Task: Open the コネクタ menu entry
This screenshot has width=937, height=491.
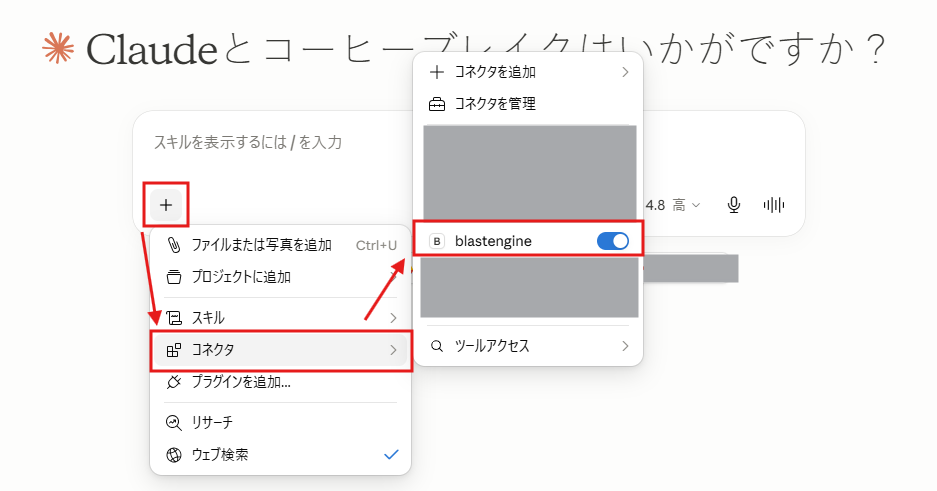Action: 281,350
